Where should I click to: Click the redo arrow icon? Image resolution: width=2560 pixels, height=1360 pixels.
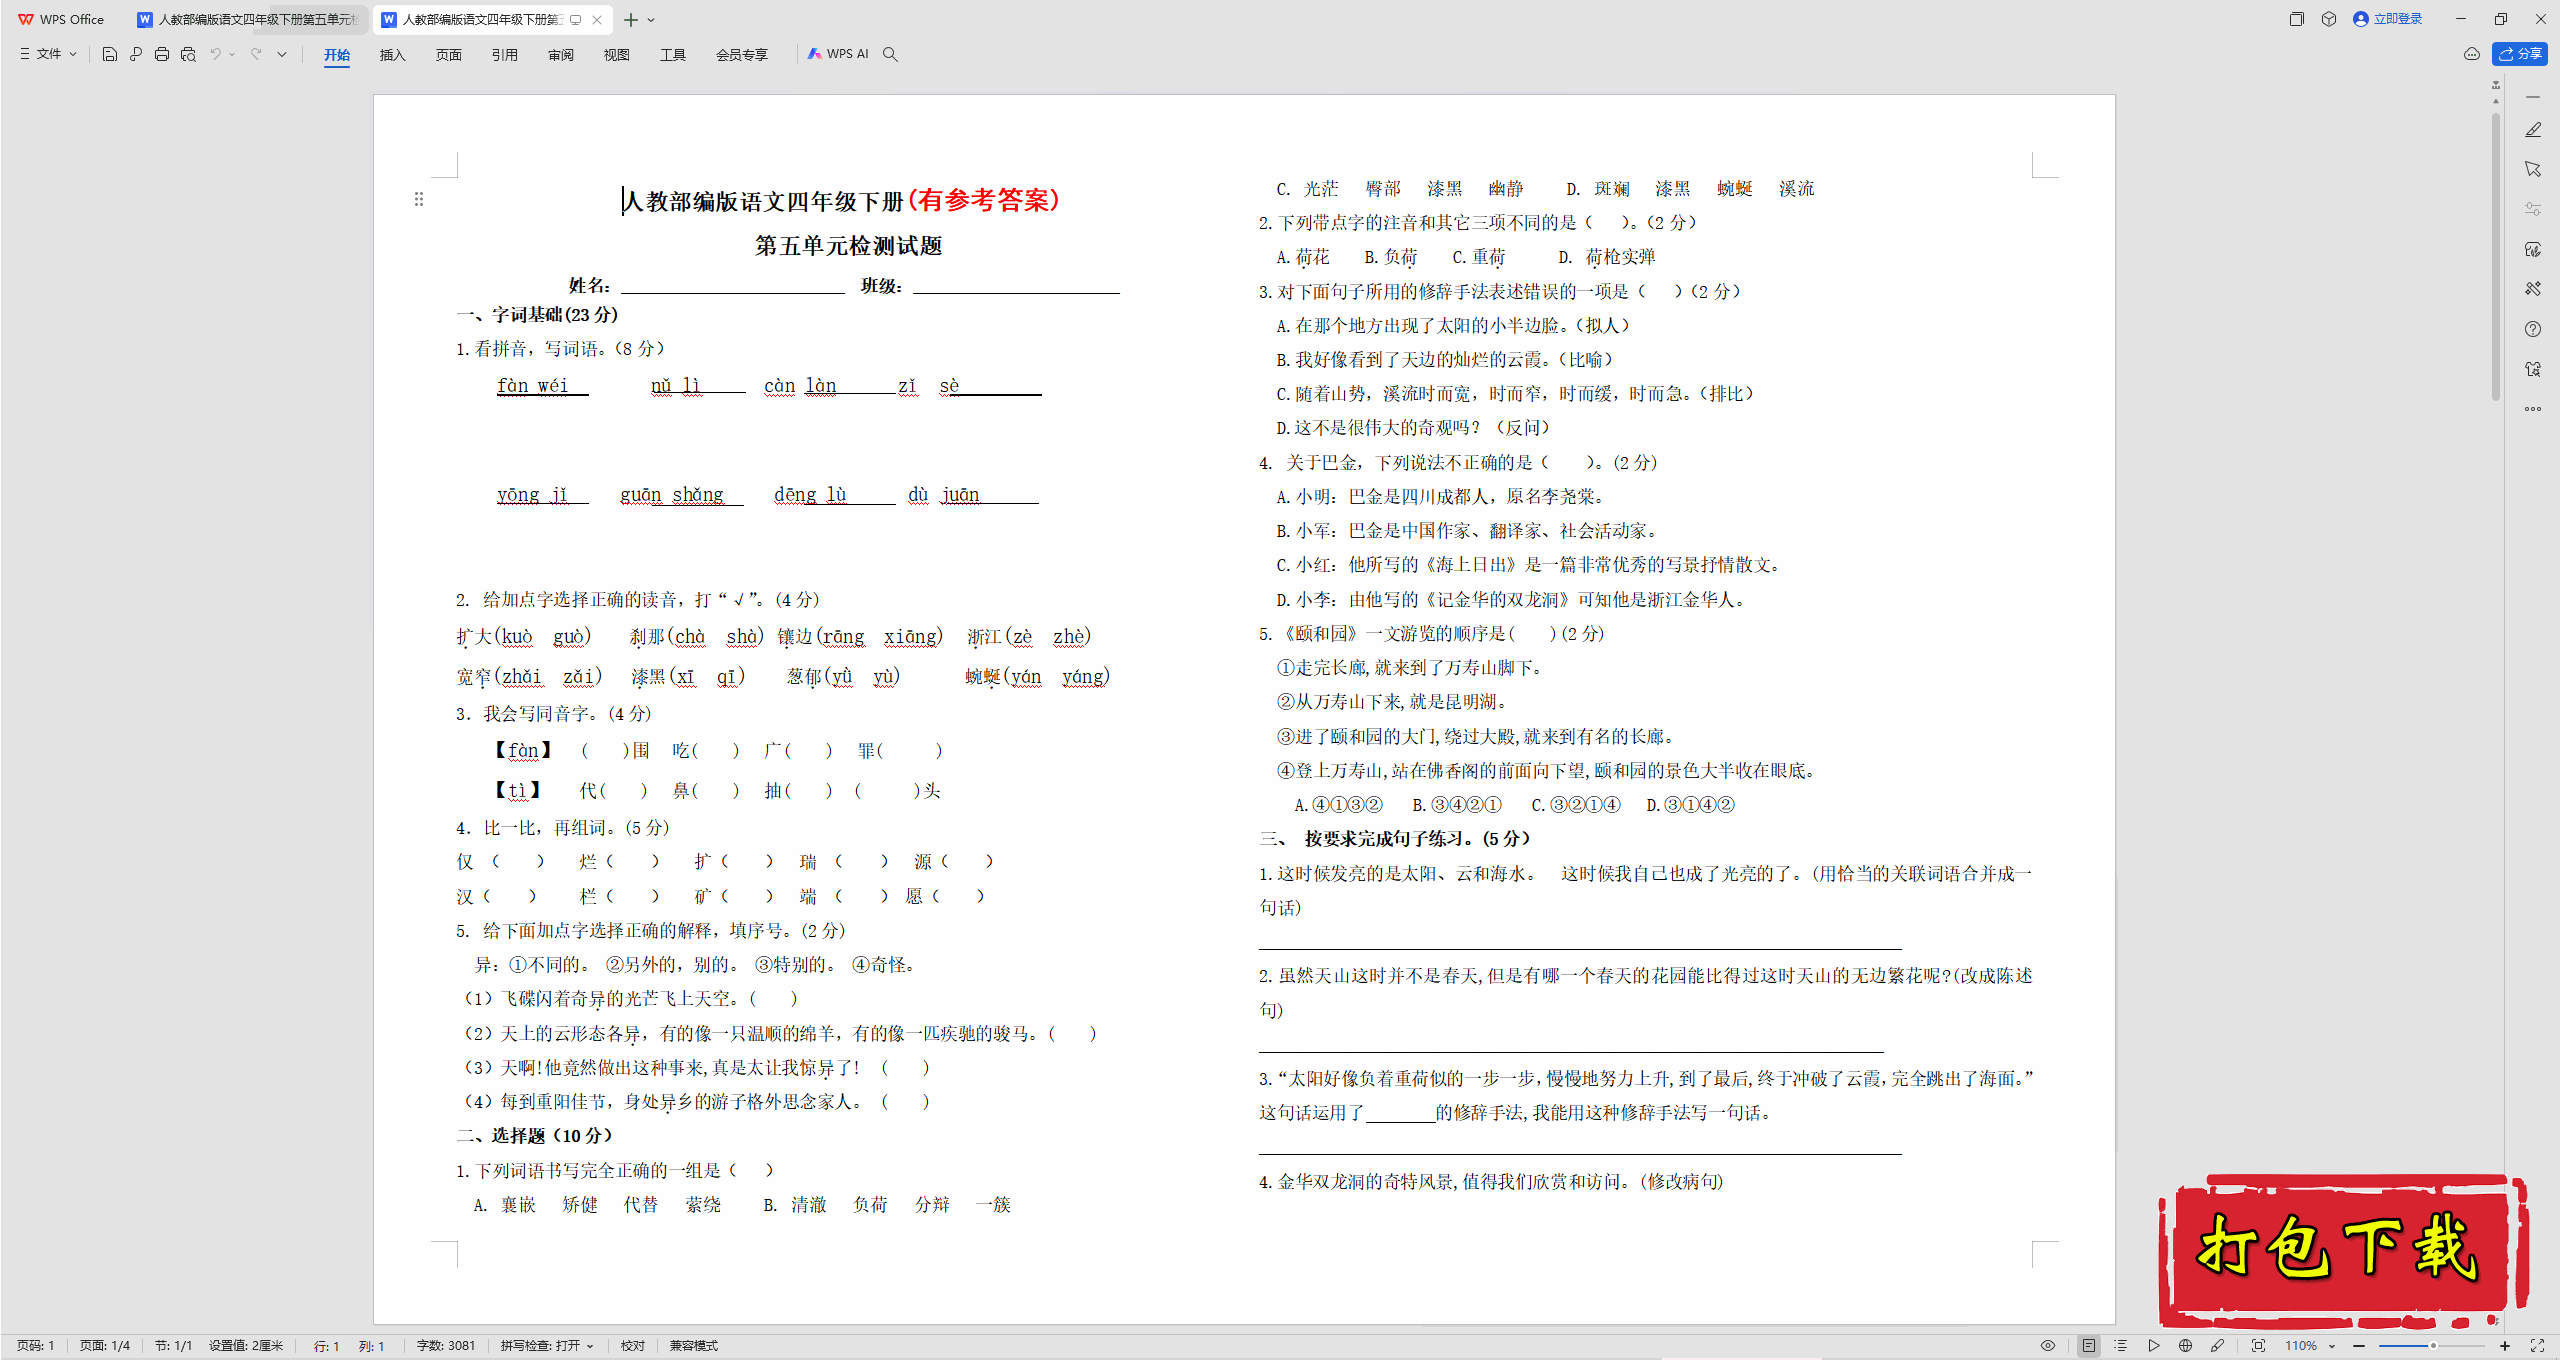(x=257, y=54)
